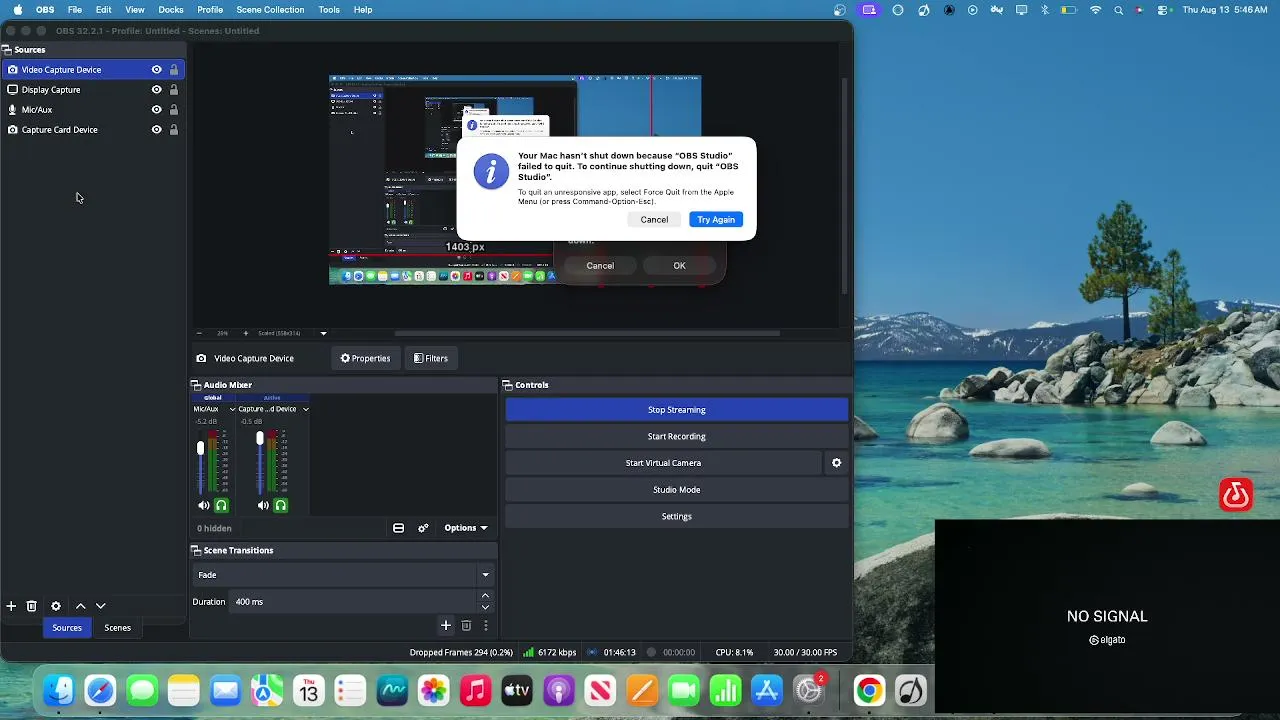Mute the Capture Card Device speaker icon
This screenshot has height=720, width=1280.
[x=263, y=505]
